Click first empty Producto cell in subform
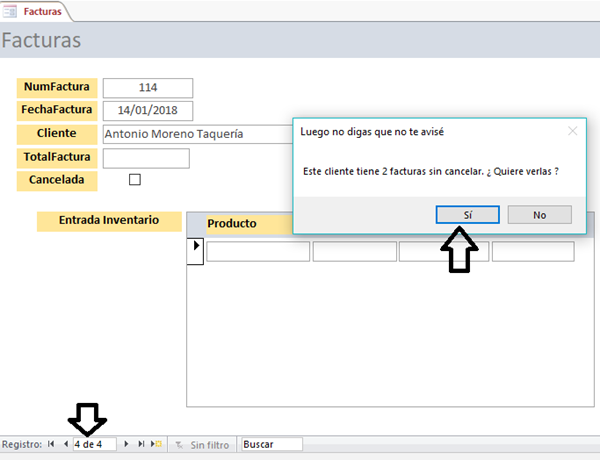 point(258,251)
